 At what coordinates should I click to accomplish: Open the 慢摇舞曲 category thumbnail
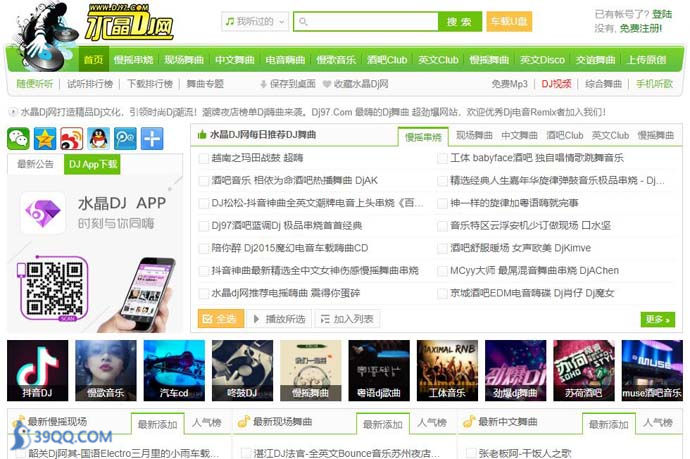tap(311, 371)
